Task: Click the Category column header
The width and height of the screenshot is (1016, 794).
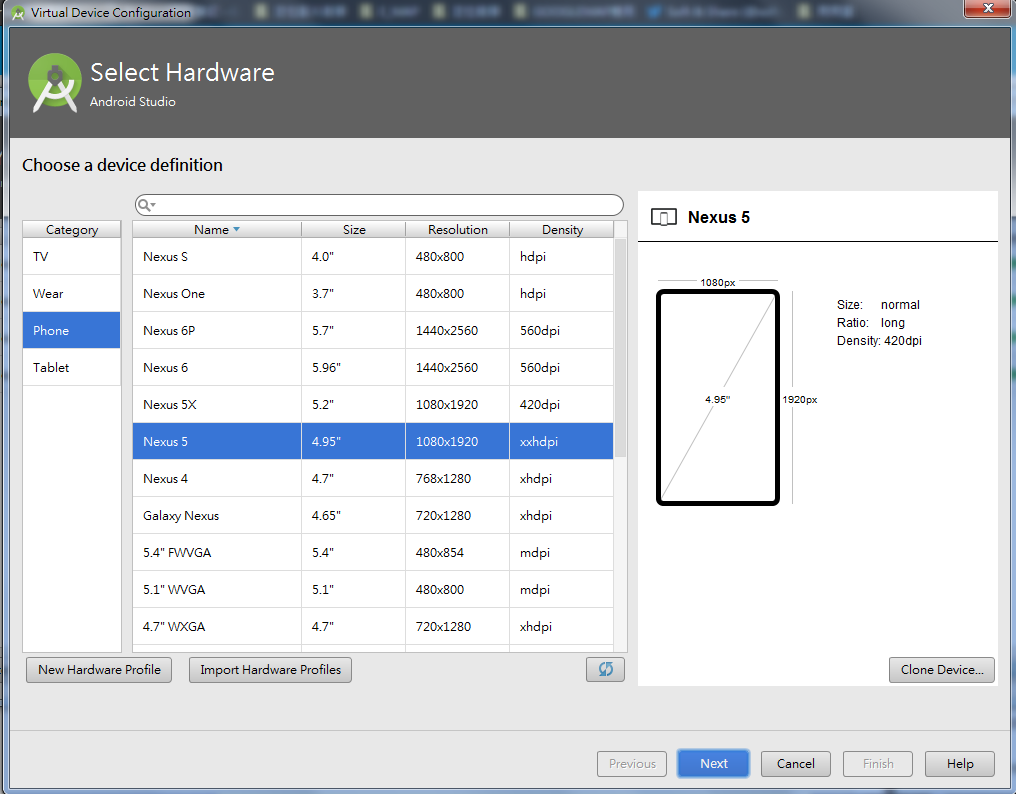Action: pyautogui.click(x=72, y=229)
